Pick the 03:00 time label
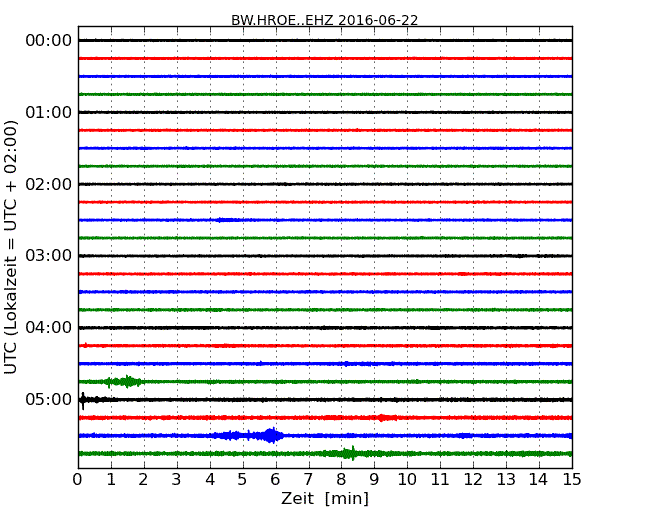650x520 pixels. [x=49, y=255]
